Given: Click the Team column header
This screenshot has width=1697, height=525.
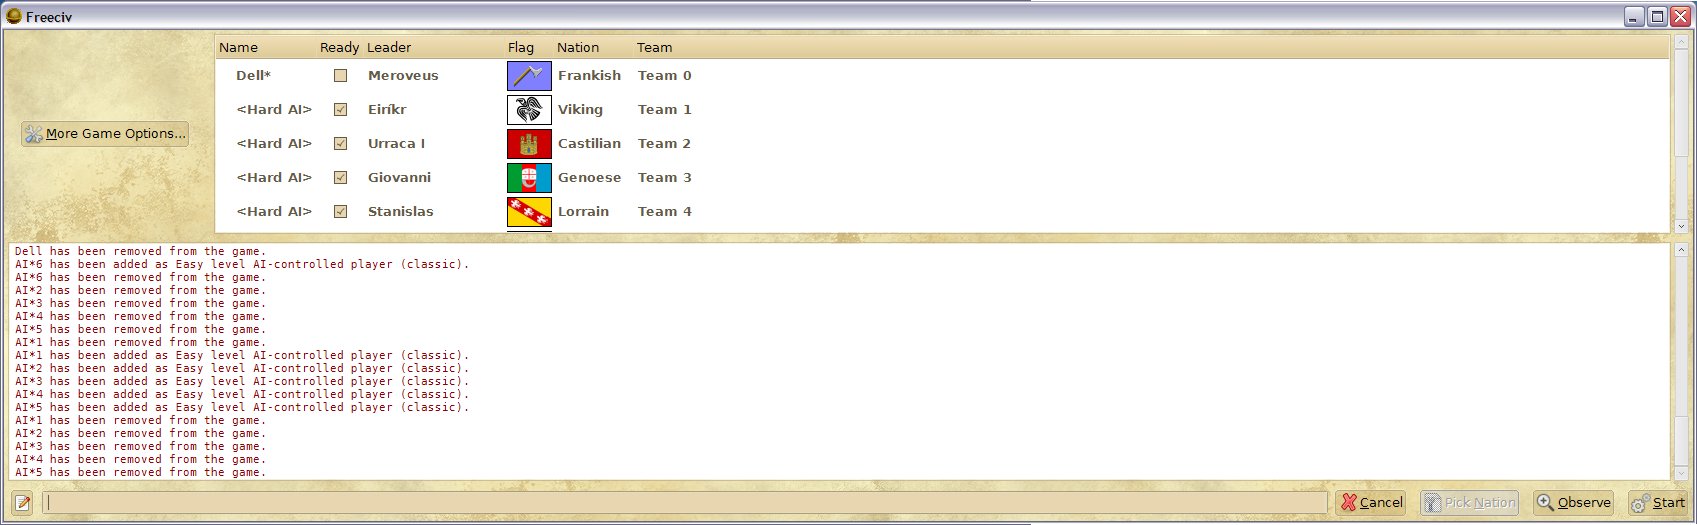Looking at the screenshot, I should click(654, 47).
